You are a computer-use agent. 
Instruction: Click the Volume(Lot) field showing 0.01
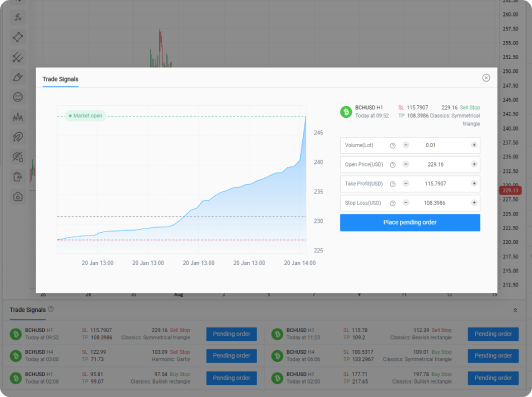click(431, 145)
